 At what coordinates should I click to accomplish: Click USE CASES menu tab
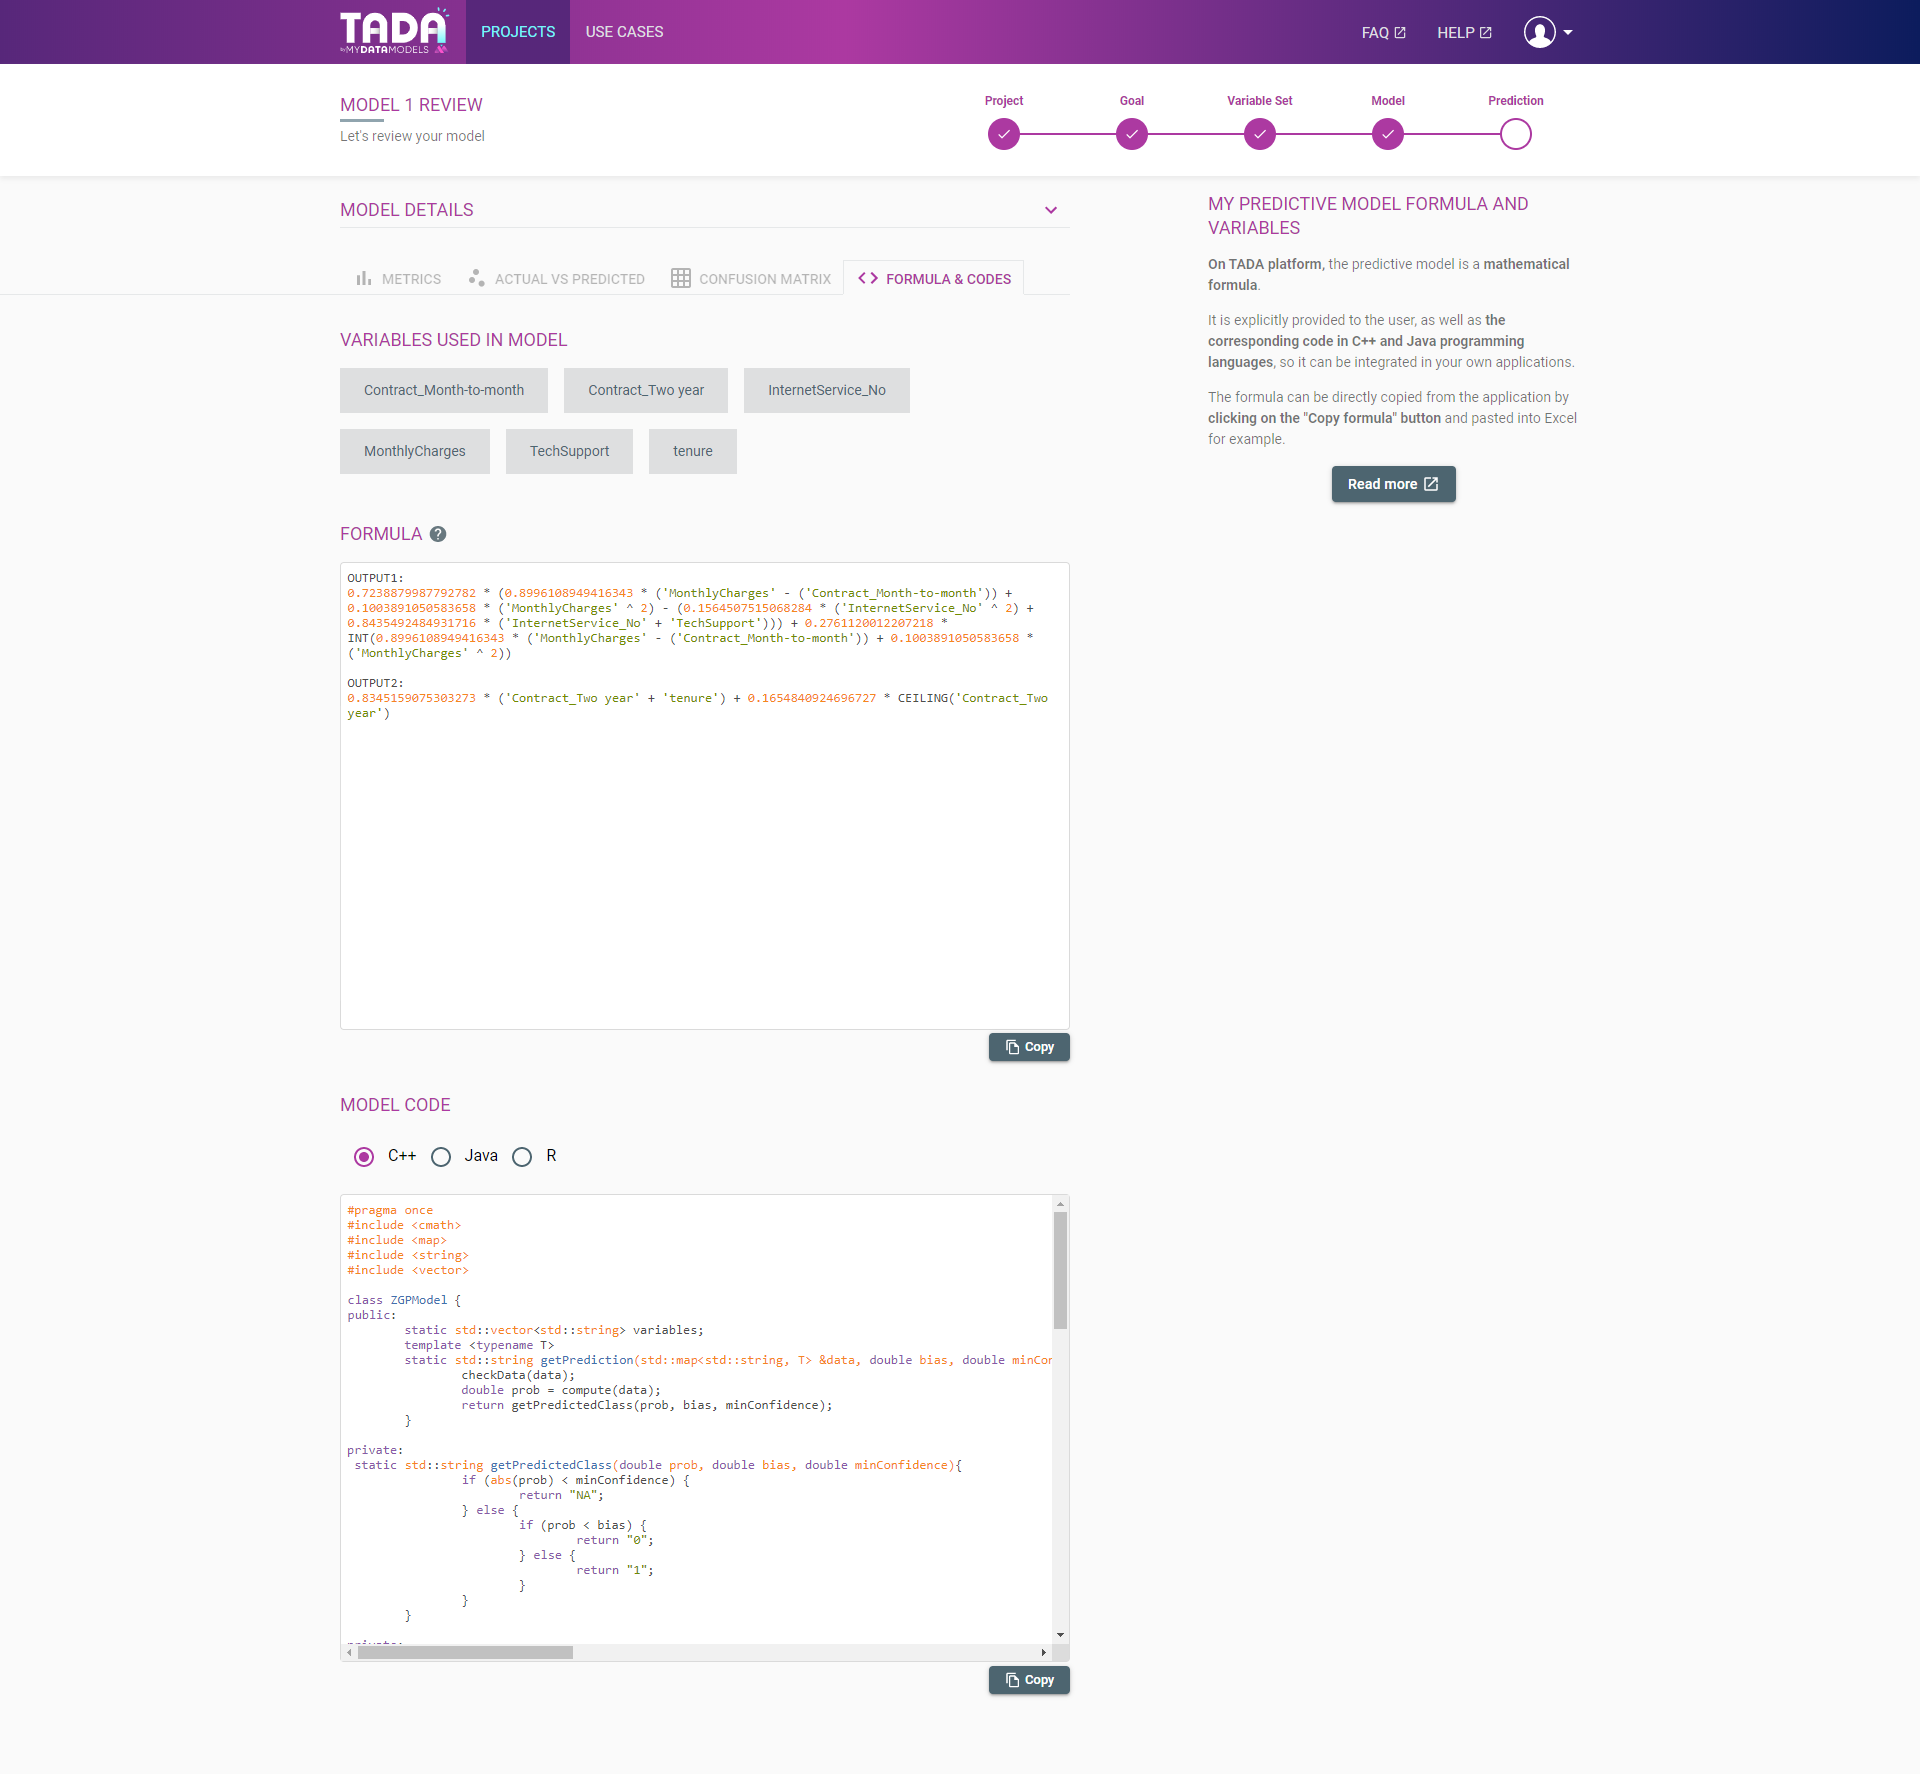(x=624, y=32)
